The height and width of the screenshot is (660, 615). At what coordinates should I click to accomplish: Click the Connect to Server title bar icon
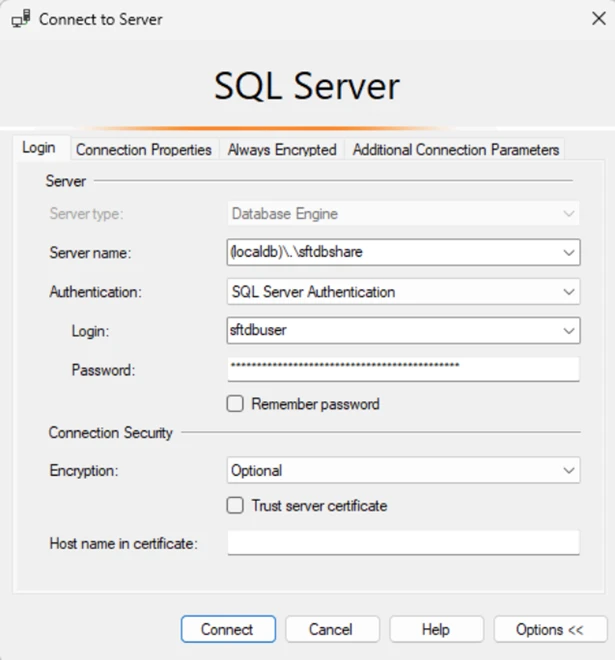coord(20,19)
